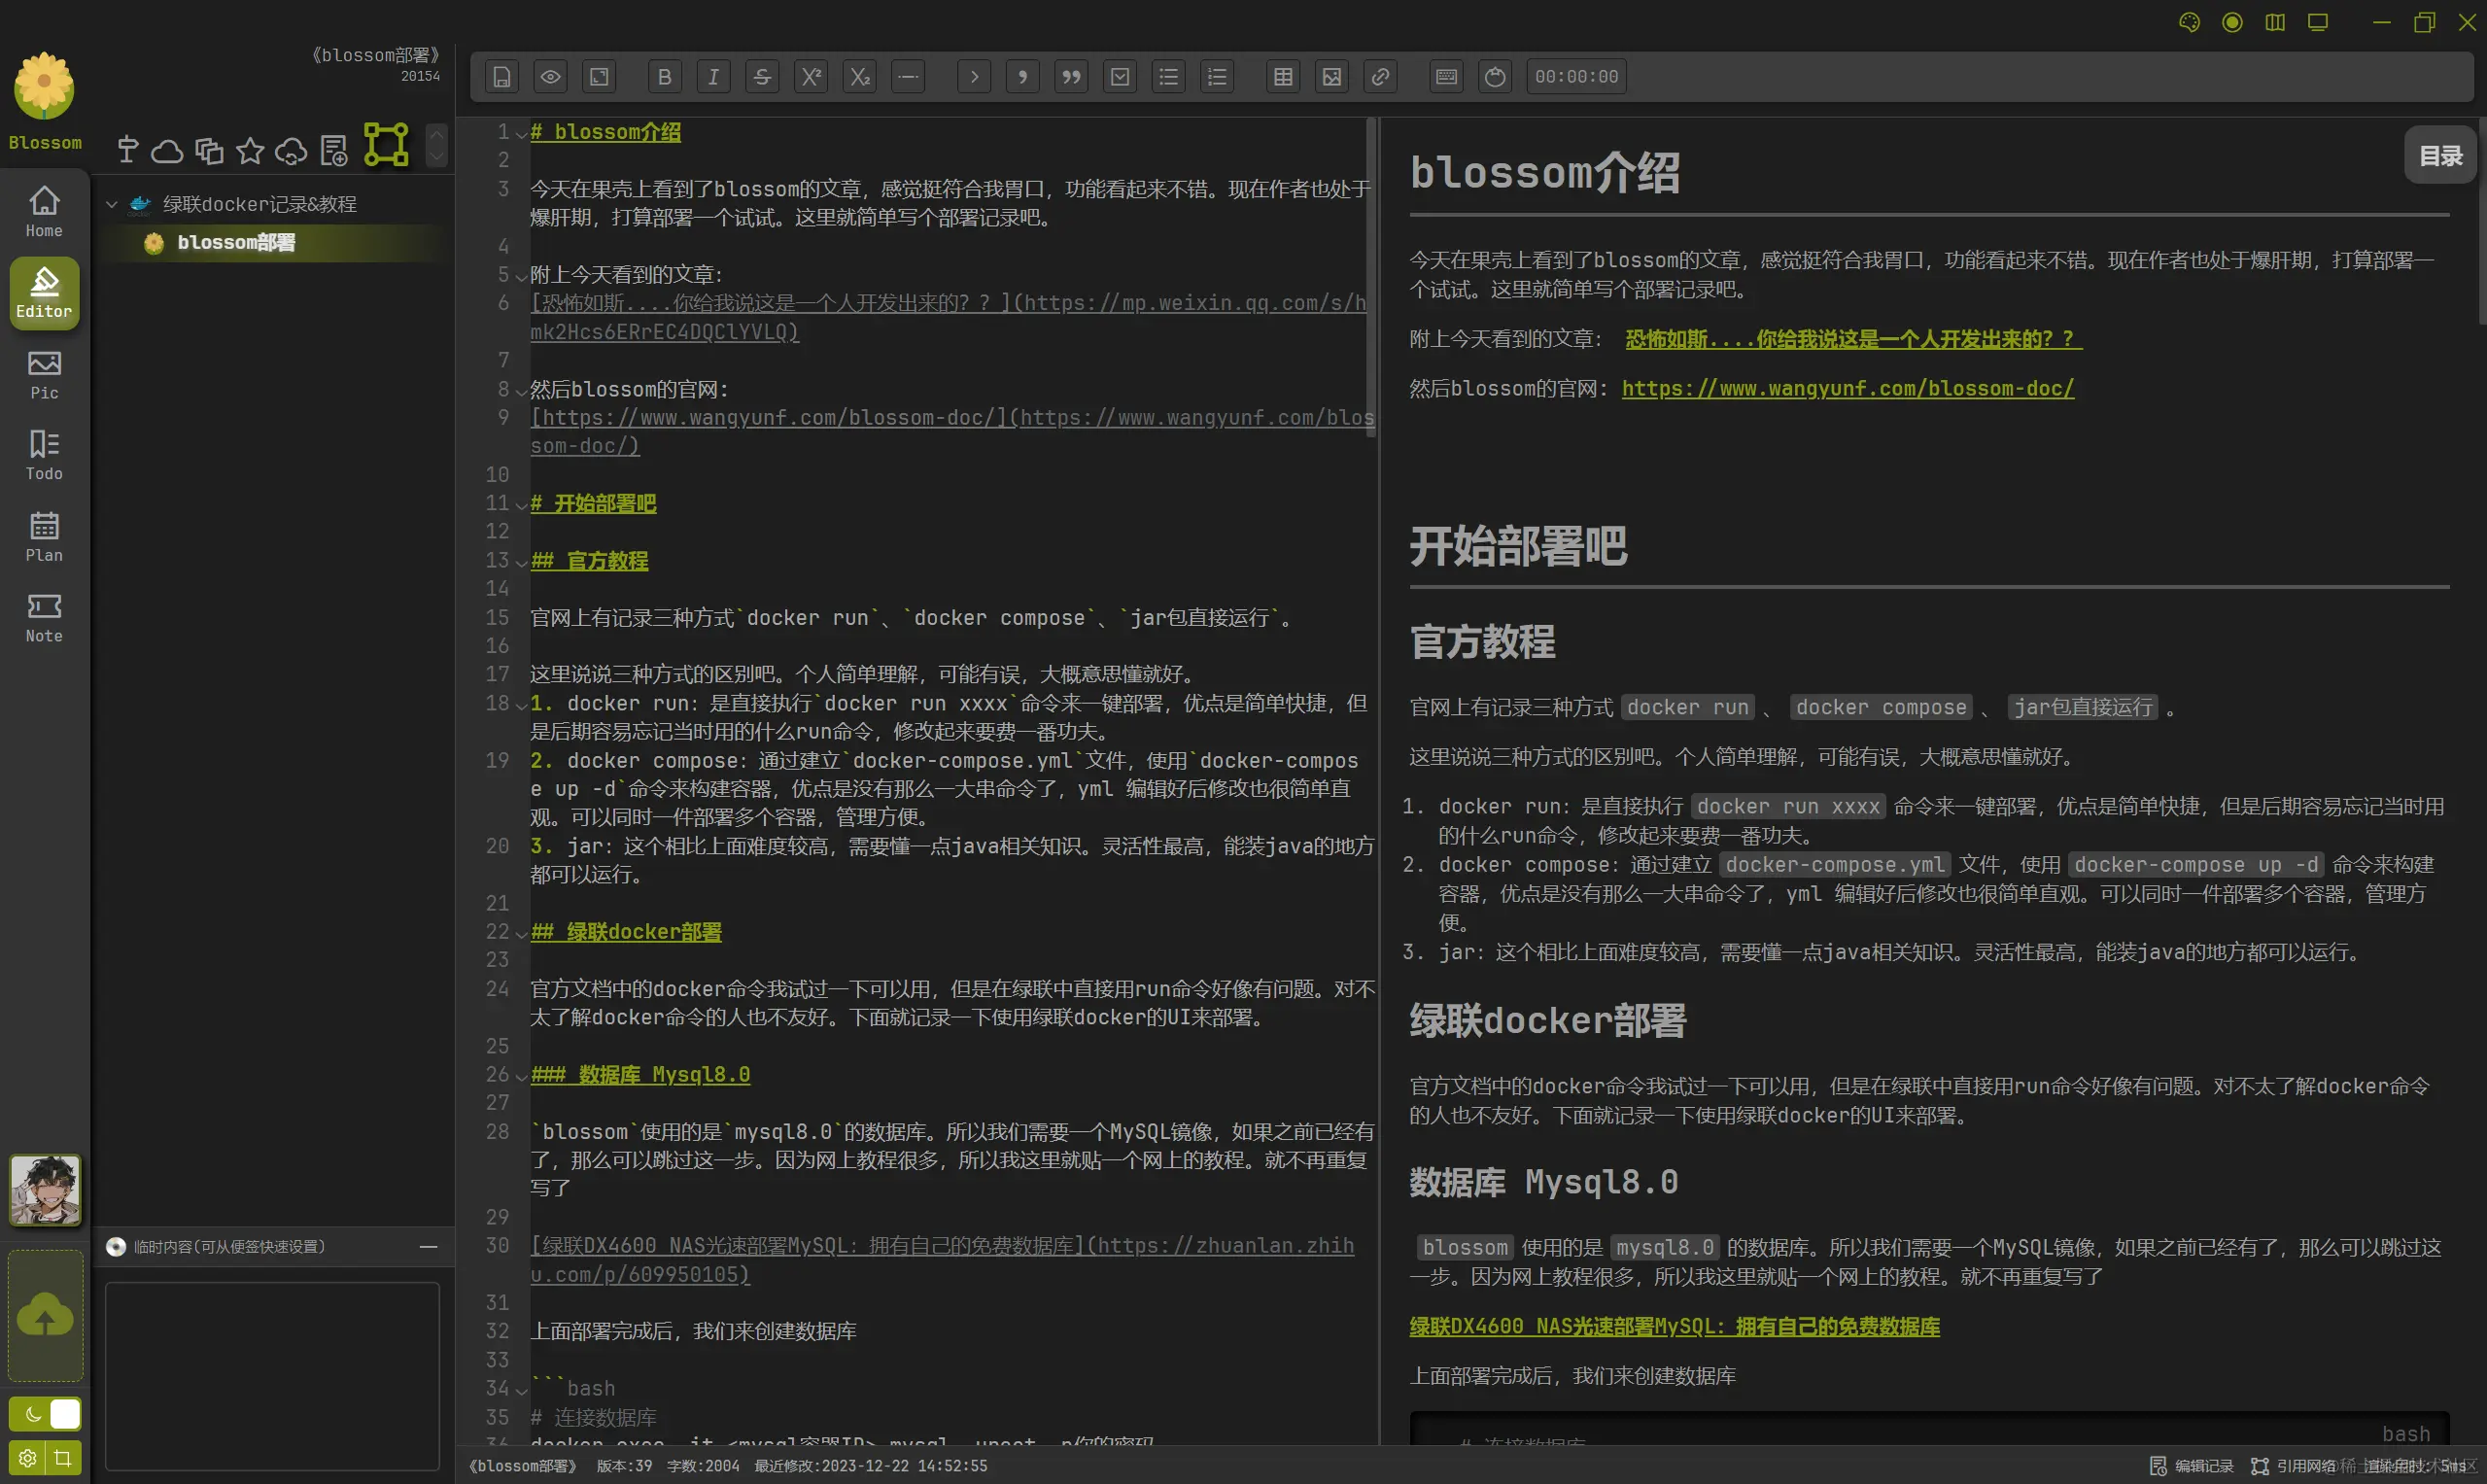Switch to the Pic panel

tap(43, 373)
